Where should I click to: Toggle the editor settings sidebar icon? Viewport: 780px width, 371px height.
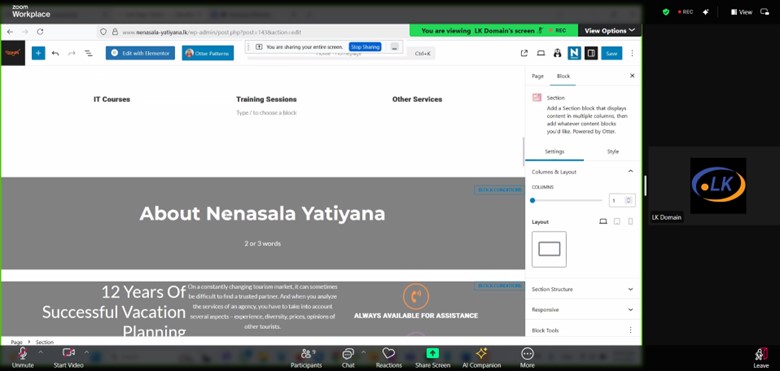tap(591, 53)
